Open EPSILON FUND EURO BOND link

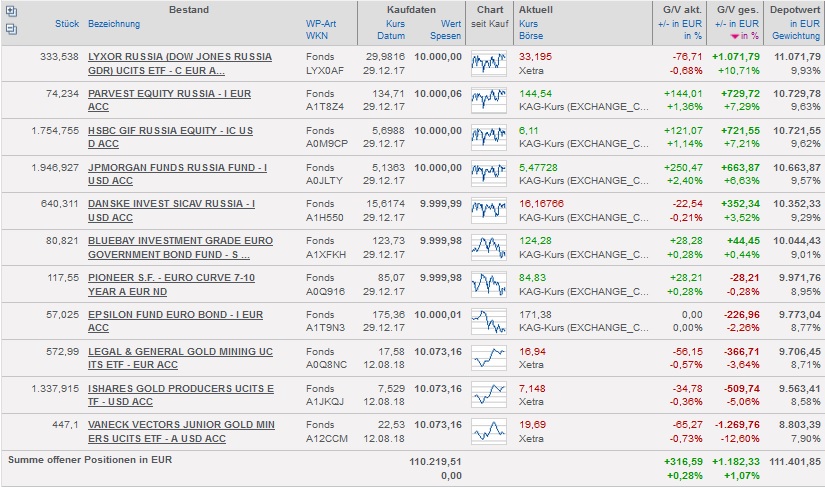(175, 321)
